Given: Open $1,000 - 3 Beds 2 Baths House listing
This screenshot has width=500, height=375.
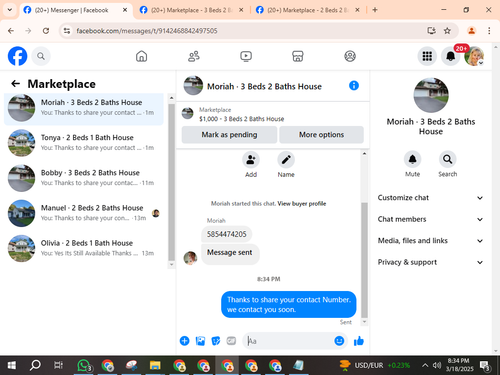Looking at the screenshot, I should (241, 119).
